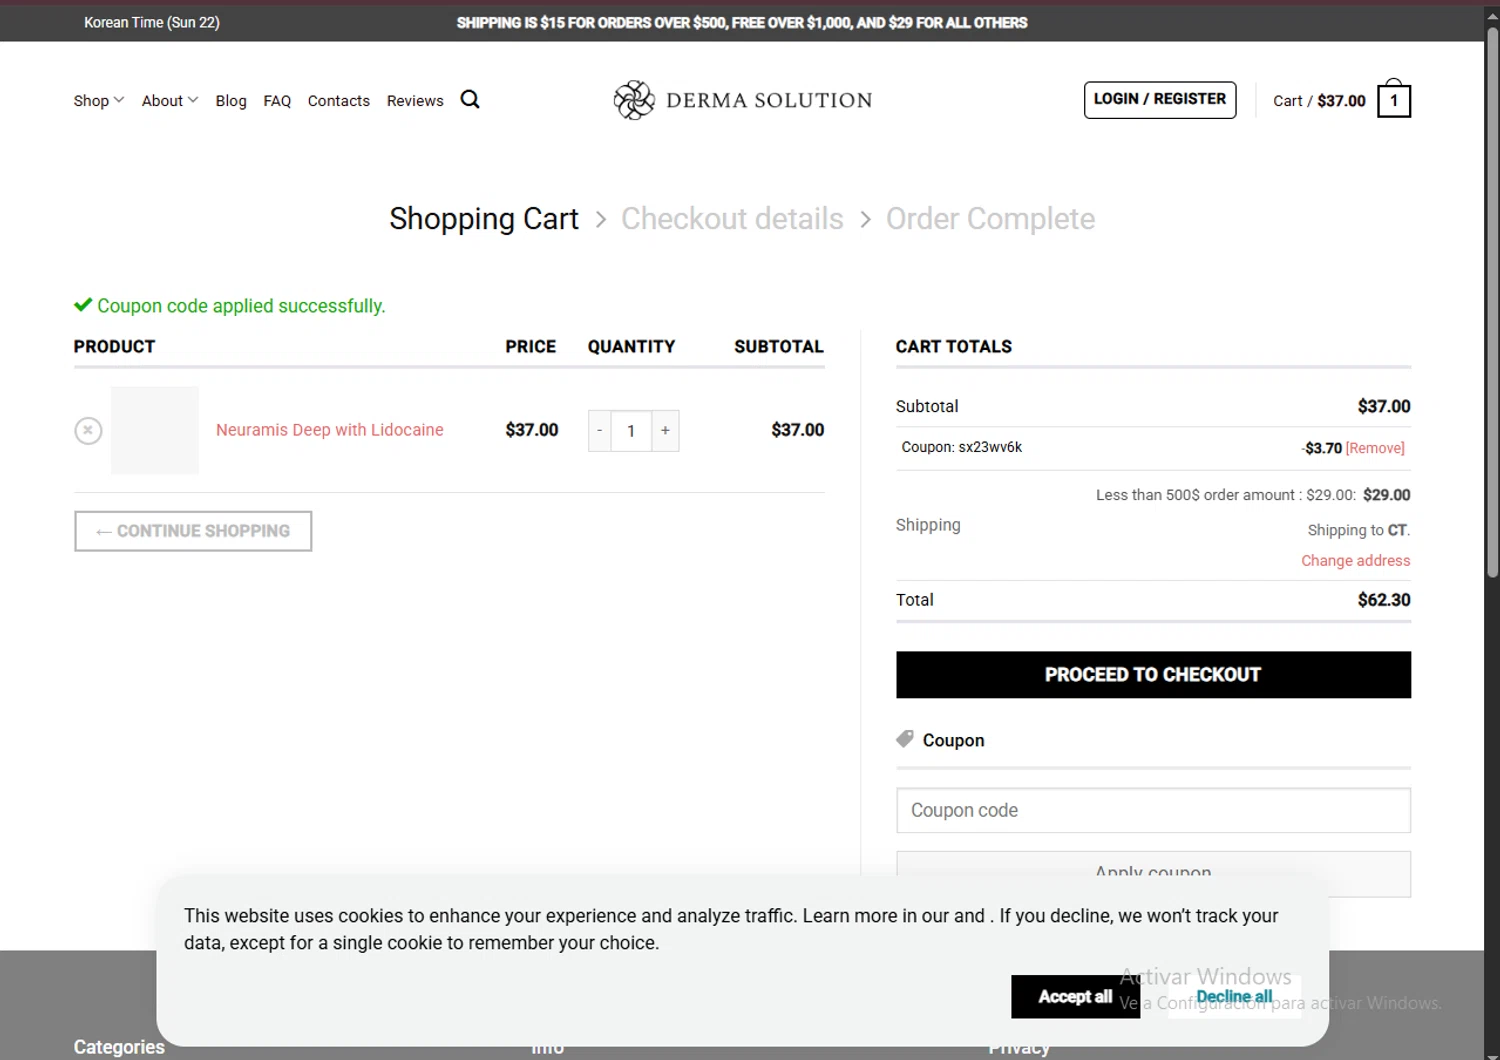Open the Reviews page

tap(415, 100)
